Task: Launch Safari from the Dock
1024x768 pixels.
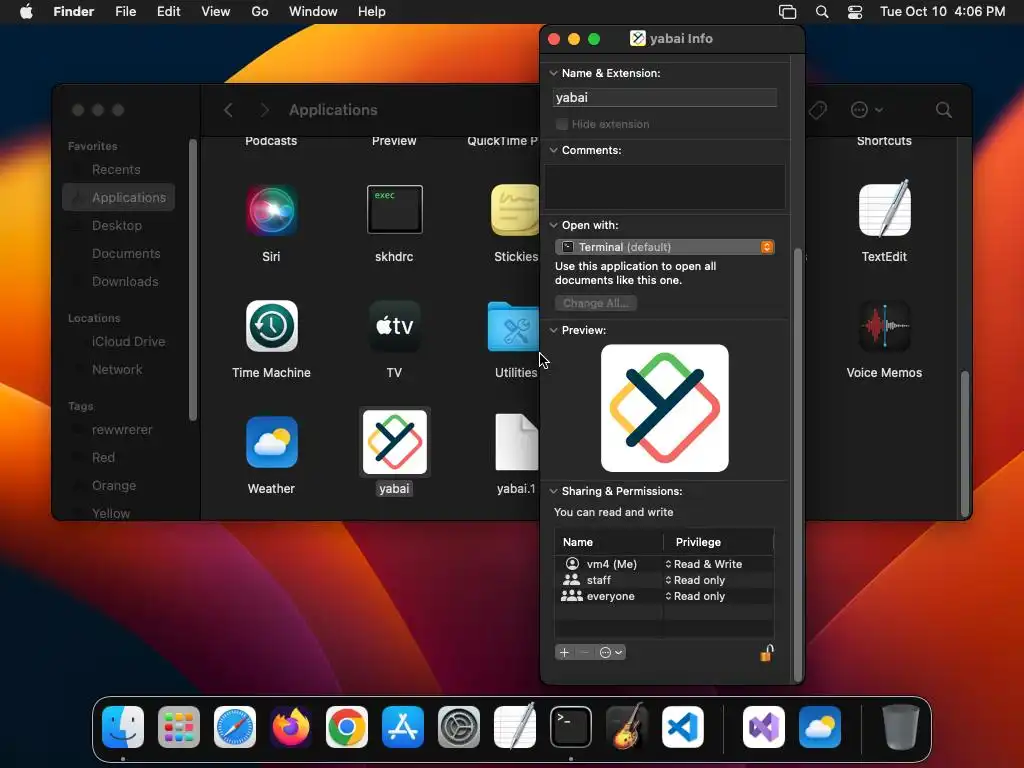Action: (x=234, y=727)
